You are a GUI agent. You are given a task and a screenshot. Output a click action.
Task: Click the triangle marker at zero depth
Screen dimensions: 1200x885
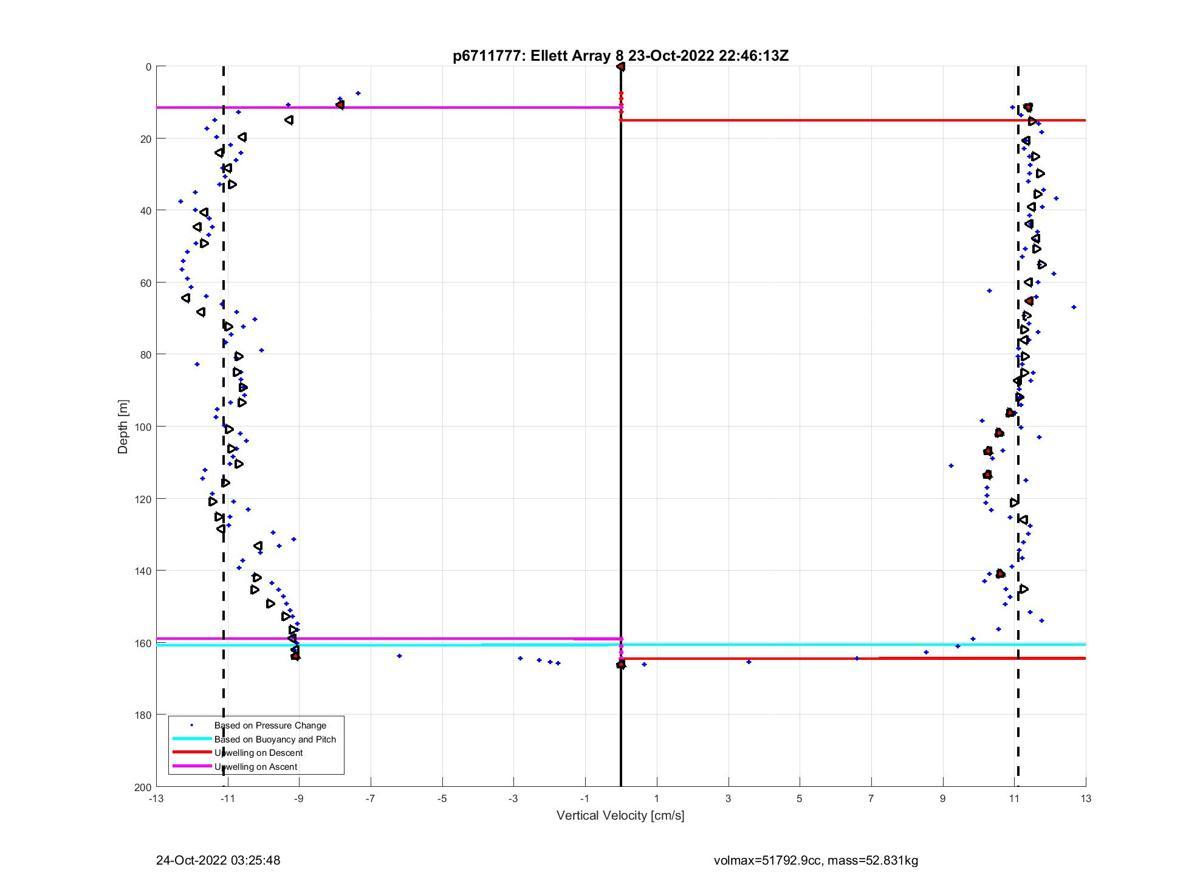coord(620,67)
